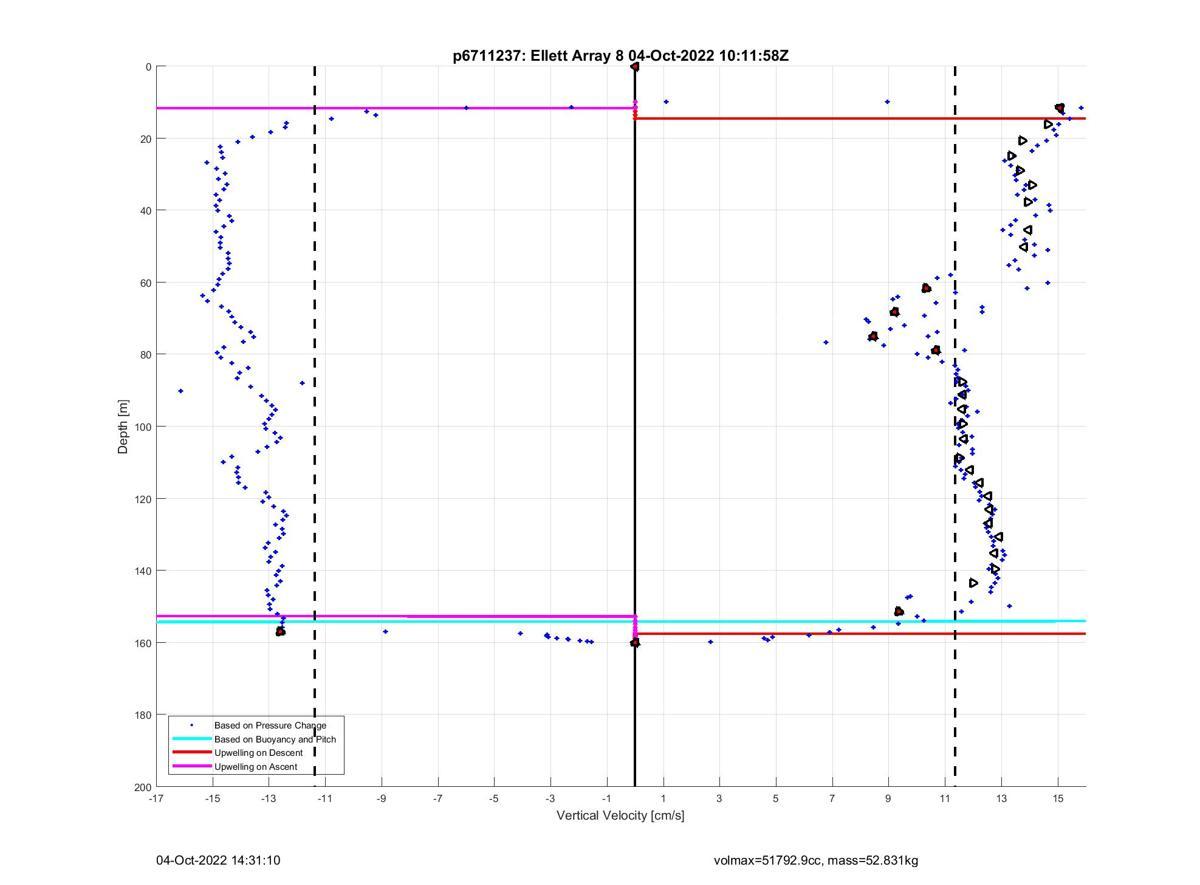Click the depth-axis tick label '60'
The image size is (1200, 885).
[x=146, y=283]
